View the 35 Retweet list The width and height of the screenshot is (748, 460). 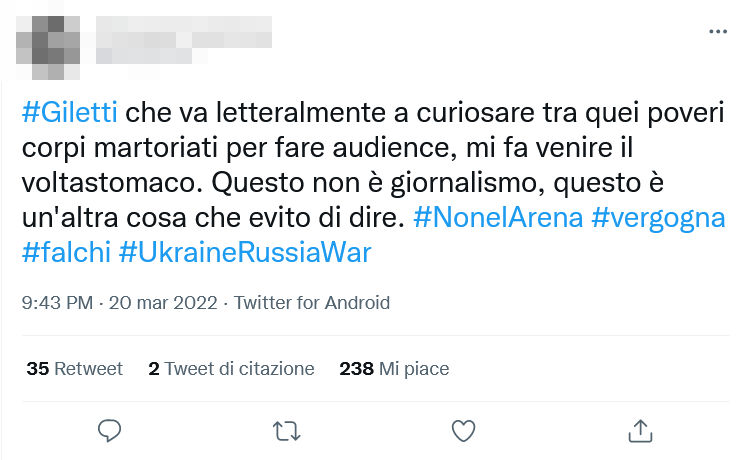coord(74,369)
